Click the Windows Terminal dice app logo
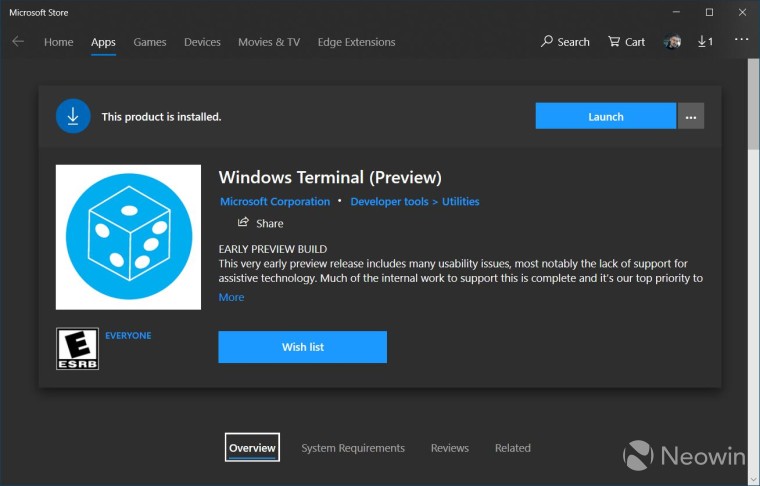The width and height of the screenshot is (760, 486). 128,237
